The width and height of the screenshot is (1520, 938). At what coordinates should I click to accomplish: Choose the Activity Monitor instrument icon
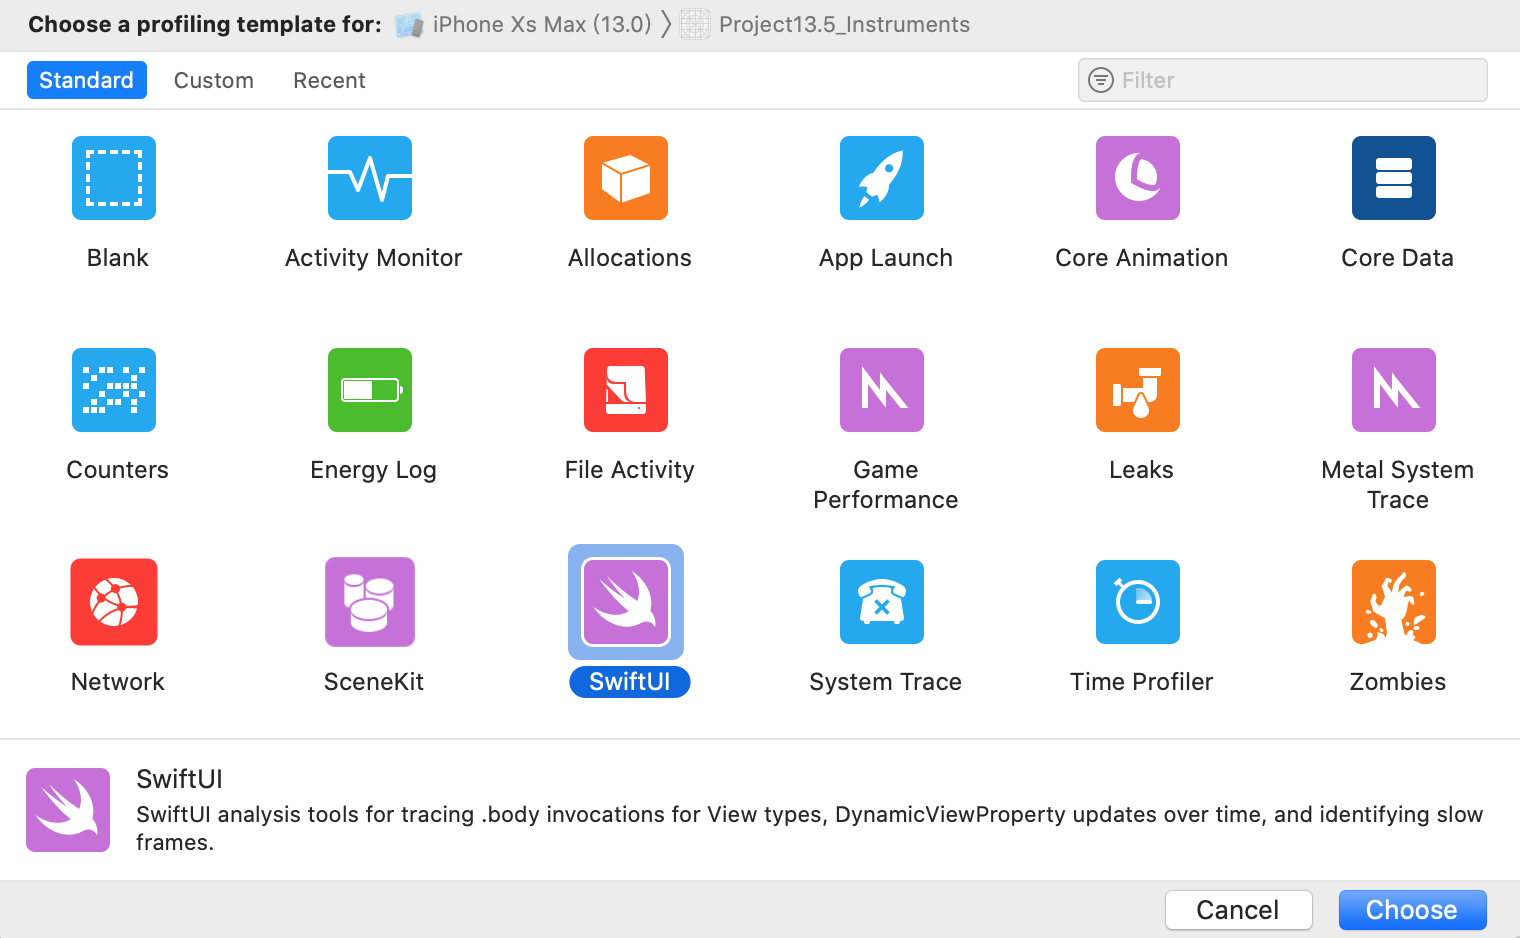pos(370,178)
